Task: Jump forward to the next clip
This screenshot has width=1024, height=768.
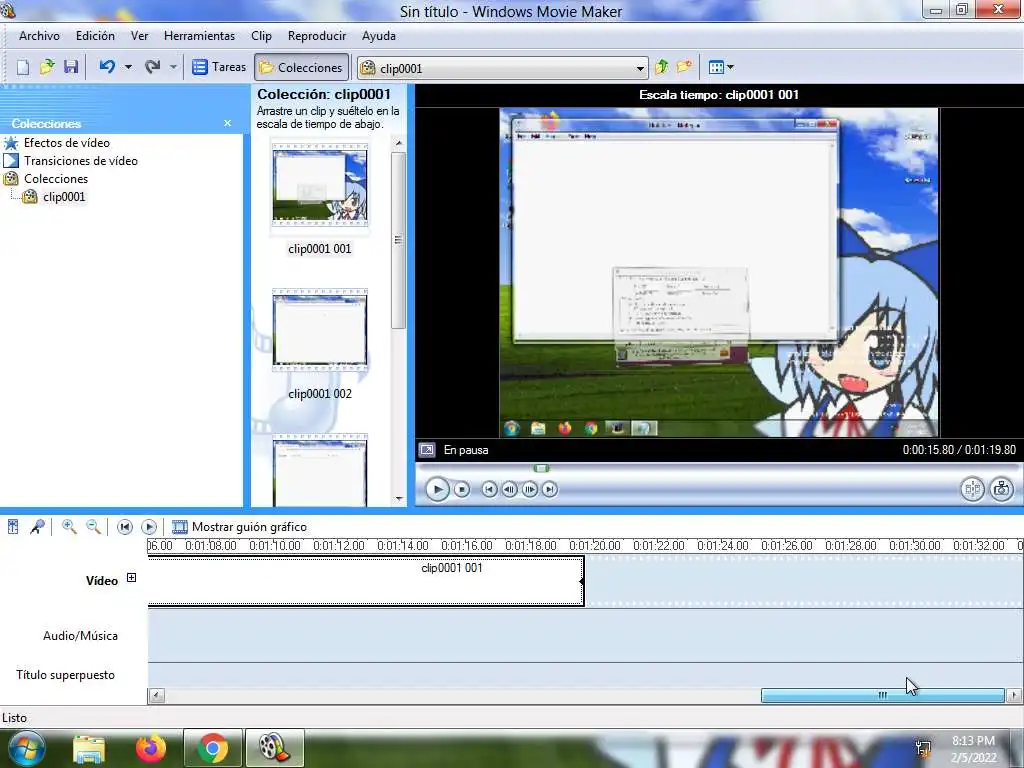Action: point(550,489)
